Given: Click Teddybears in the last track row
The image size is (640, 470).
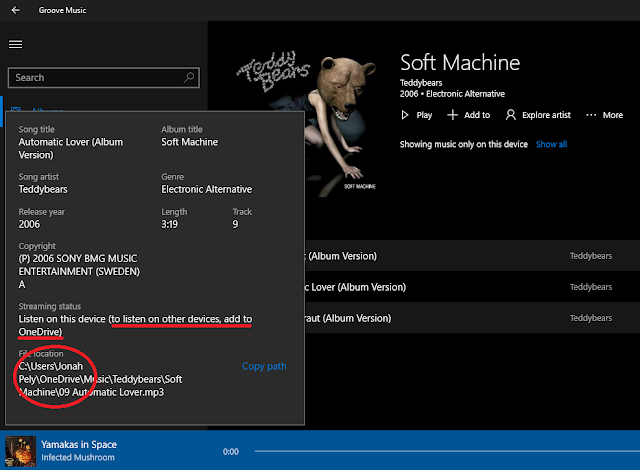Looking at the screenshot, I should pos(591,318).
